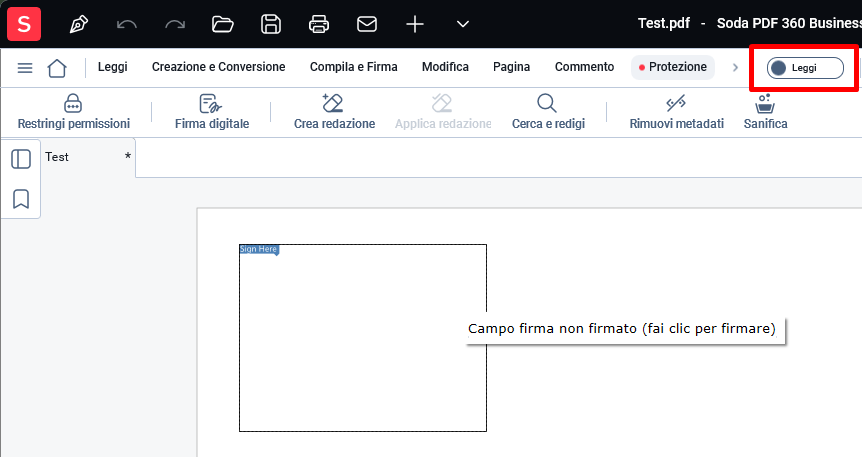
Task: Expand the quick access toolbar chevron
Action: pyautogui.click(x=463, y=24)
